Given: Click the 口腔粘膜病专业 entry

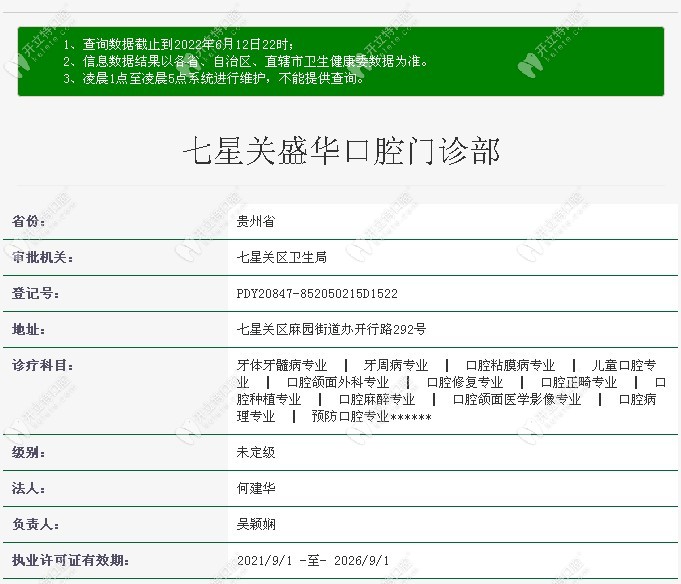Looking at the screenshot, I should click(510, 366).
